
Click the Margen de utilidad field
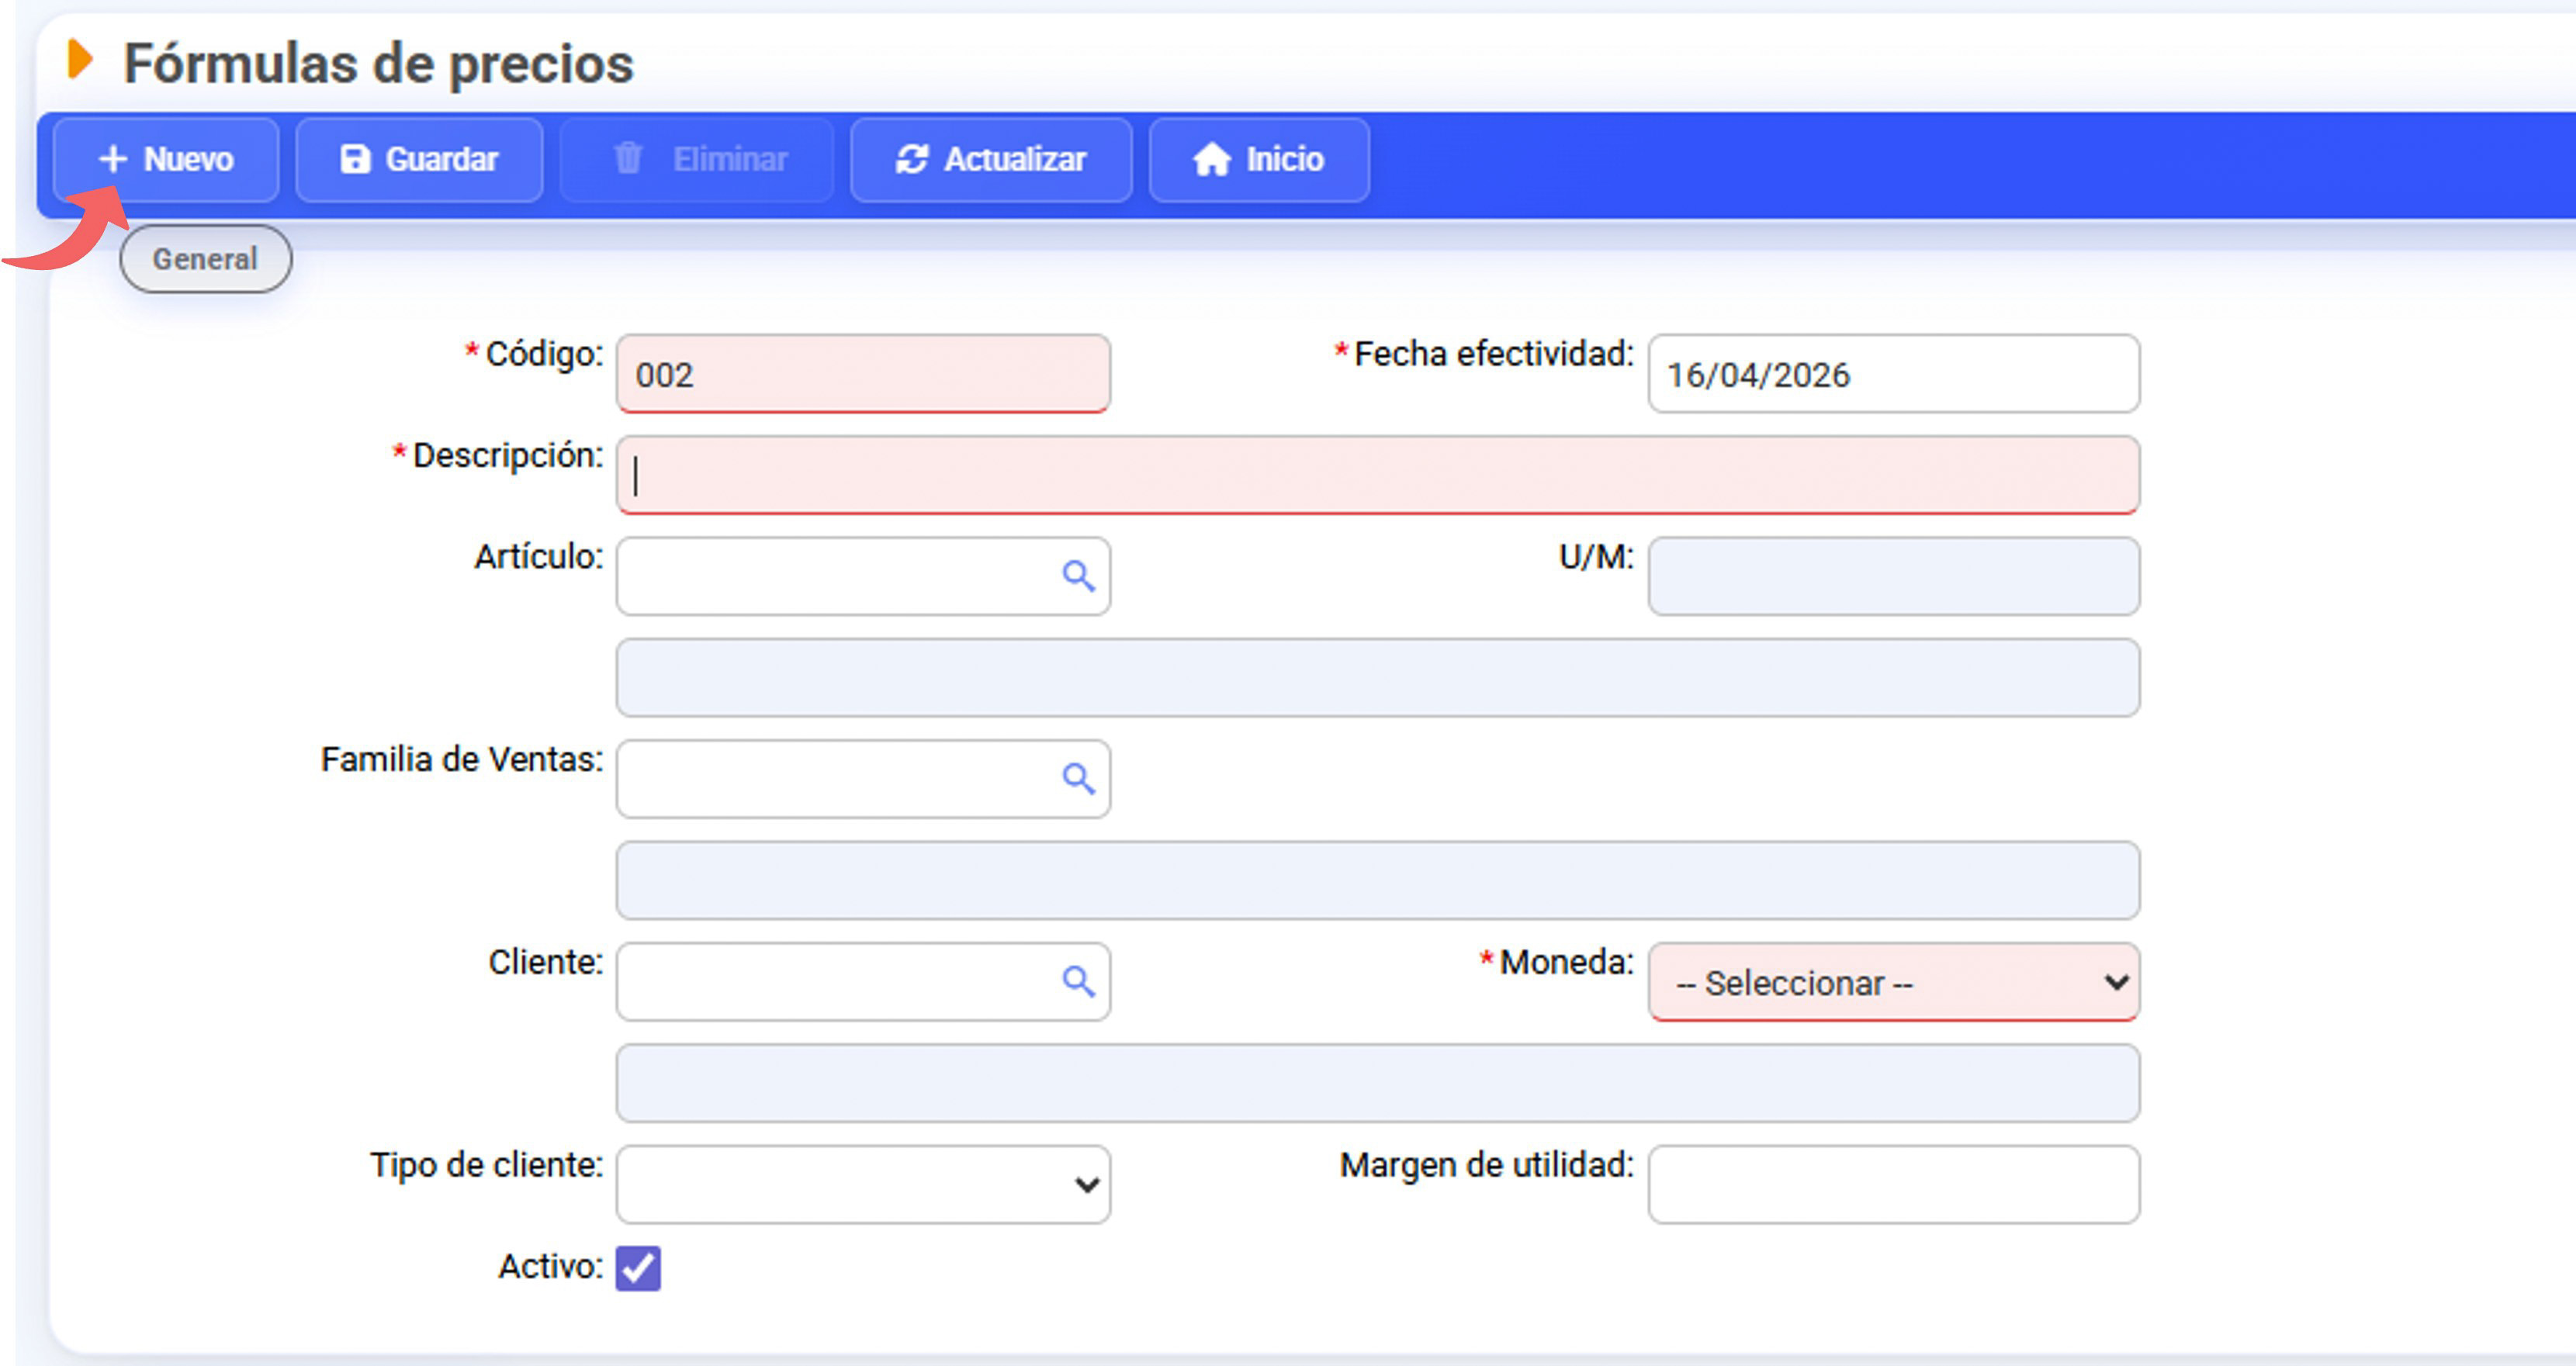(1894, 1185)
